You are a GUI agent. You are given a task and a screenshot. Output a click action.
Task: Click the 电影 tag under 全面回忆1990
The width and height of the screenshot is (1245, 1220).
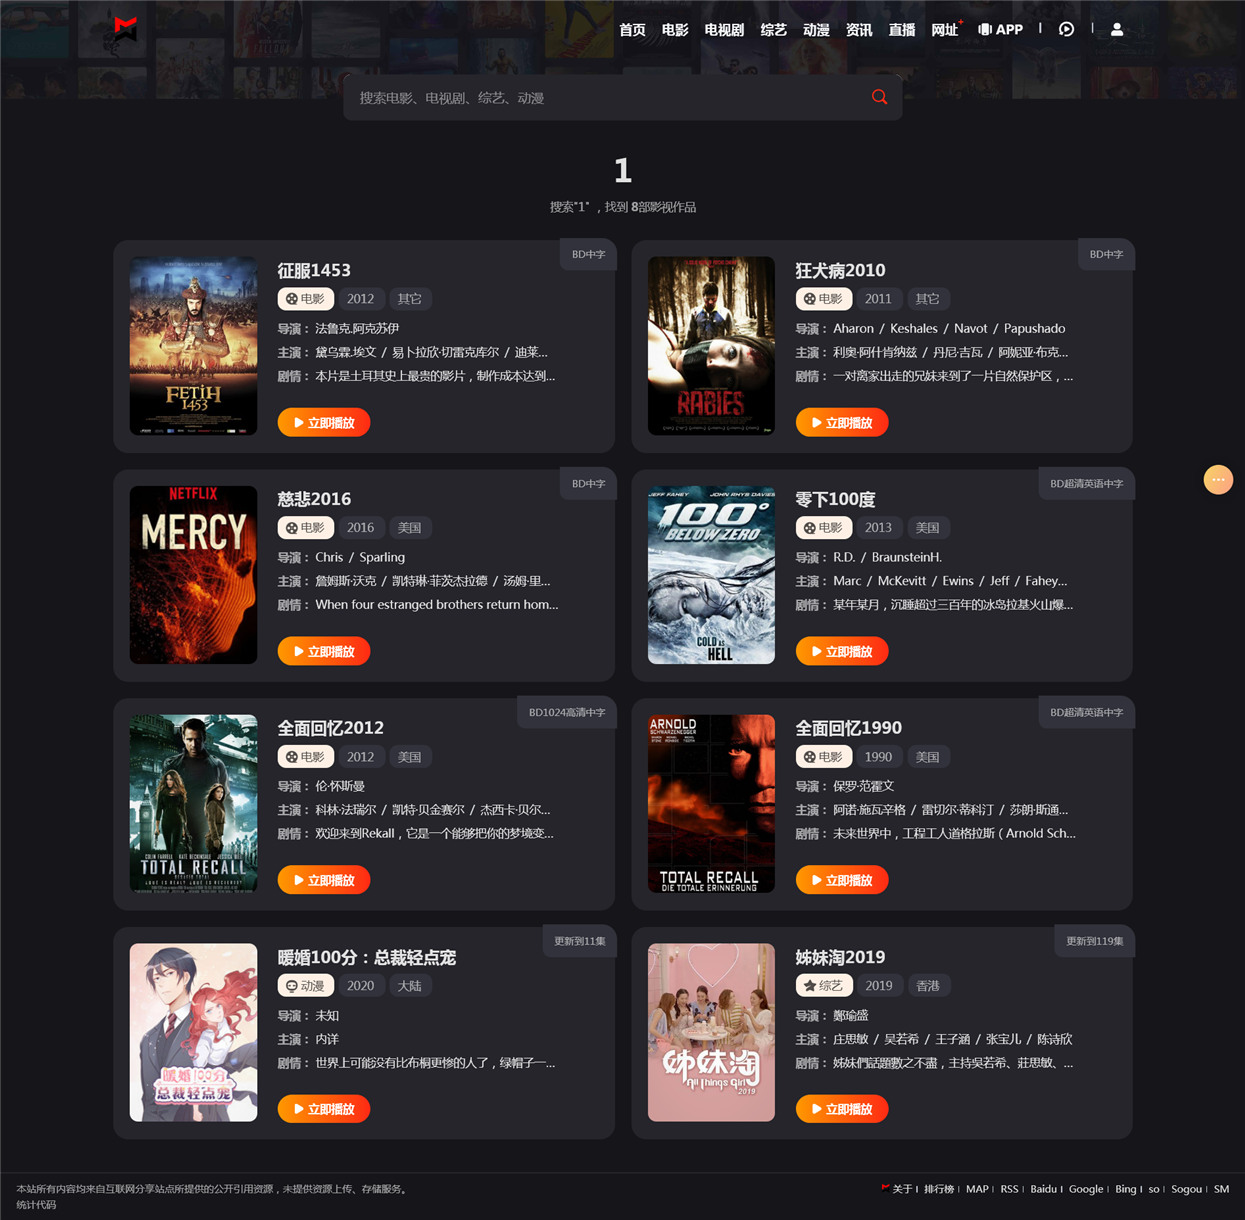[x=824, y=757]
